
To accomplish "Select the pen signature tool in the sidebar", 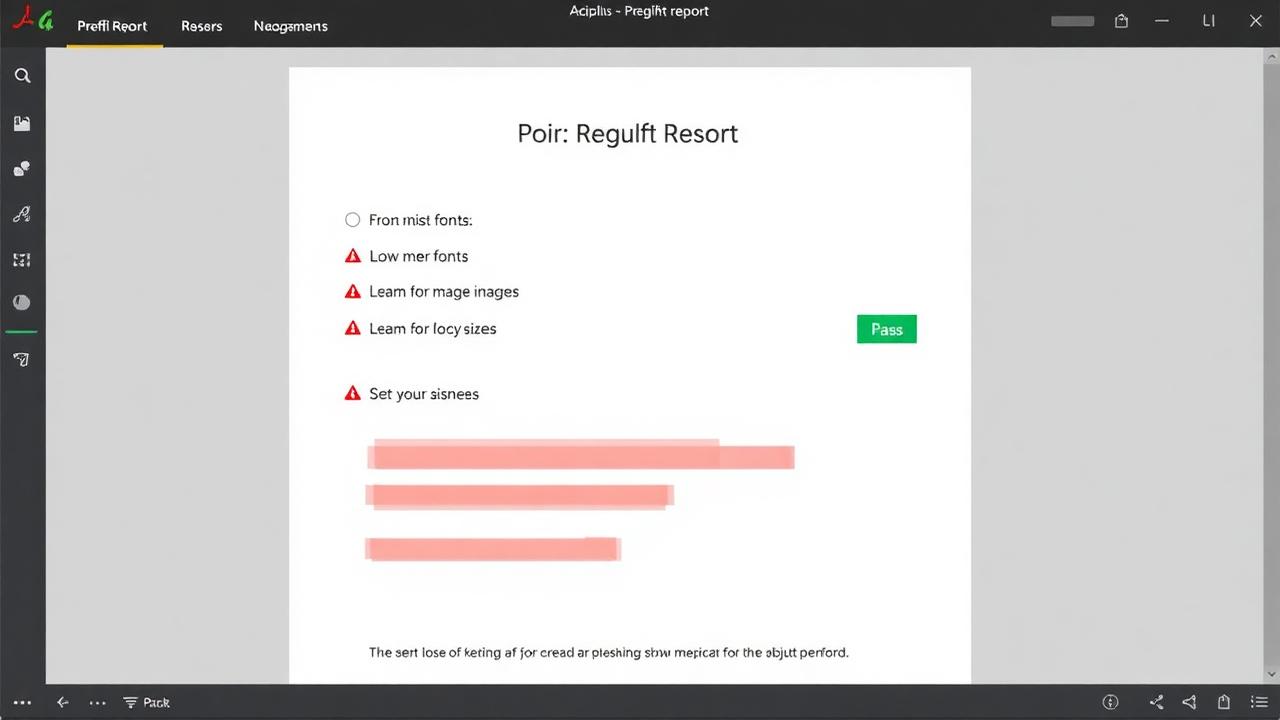I will coord(22,214).
